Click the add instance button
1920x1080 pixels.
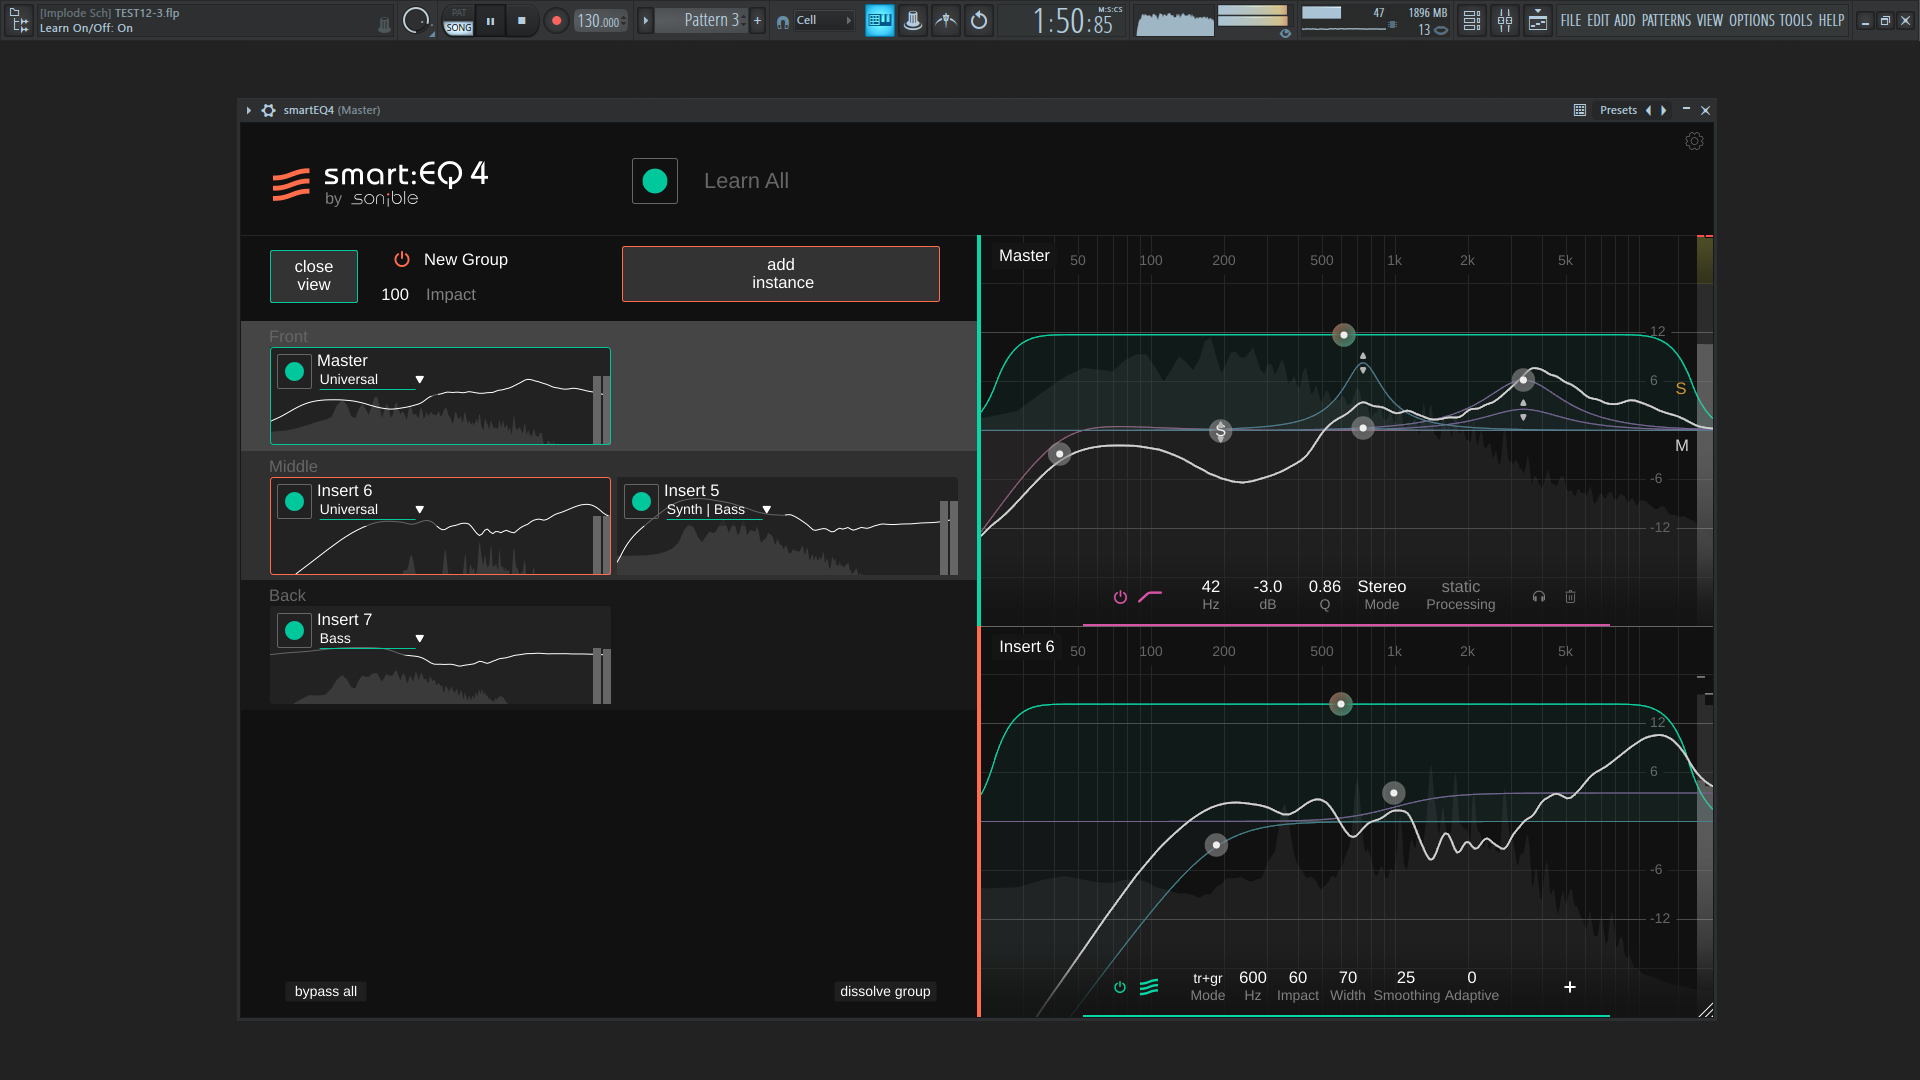point(781,274)
